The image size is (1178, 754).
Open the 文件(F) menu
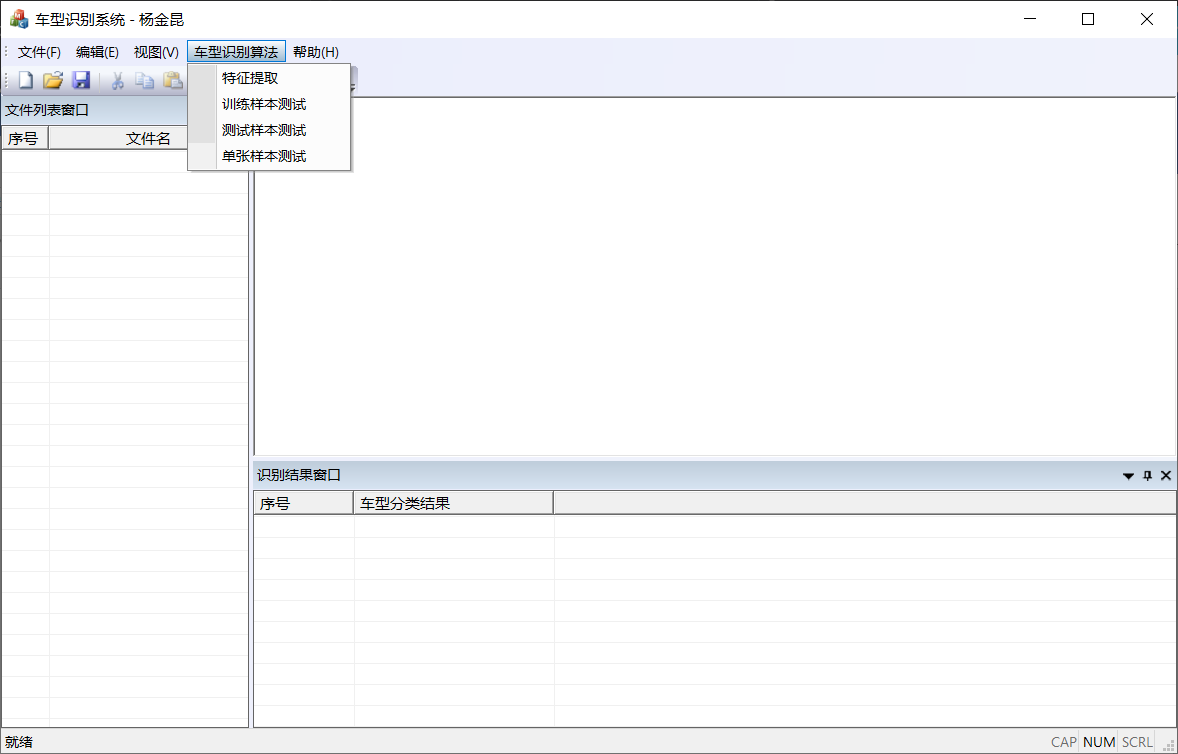click(x=39, y=52)
